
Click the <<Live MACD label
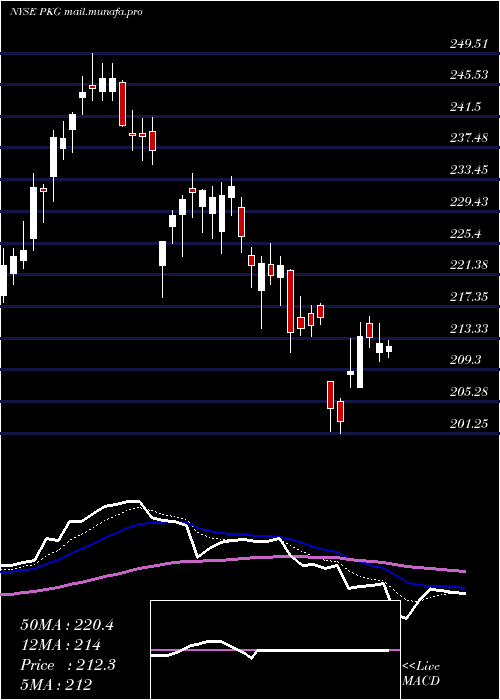tap(421, 673)
